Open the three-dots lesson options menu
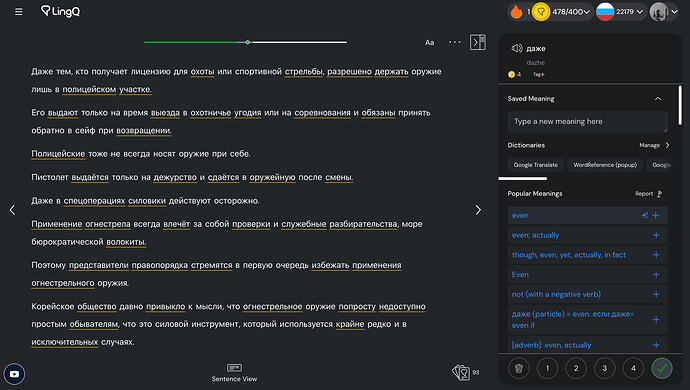The image size is (690, 390). point(455,42)
